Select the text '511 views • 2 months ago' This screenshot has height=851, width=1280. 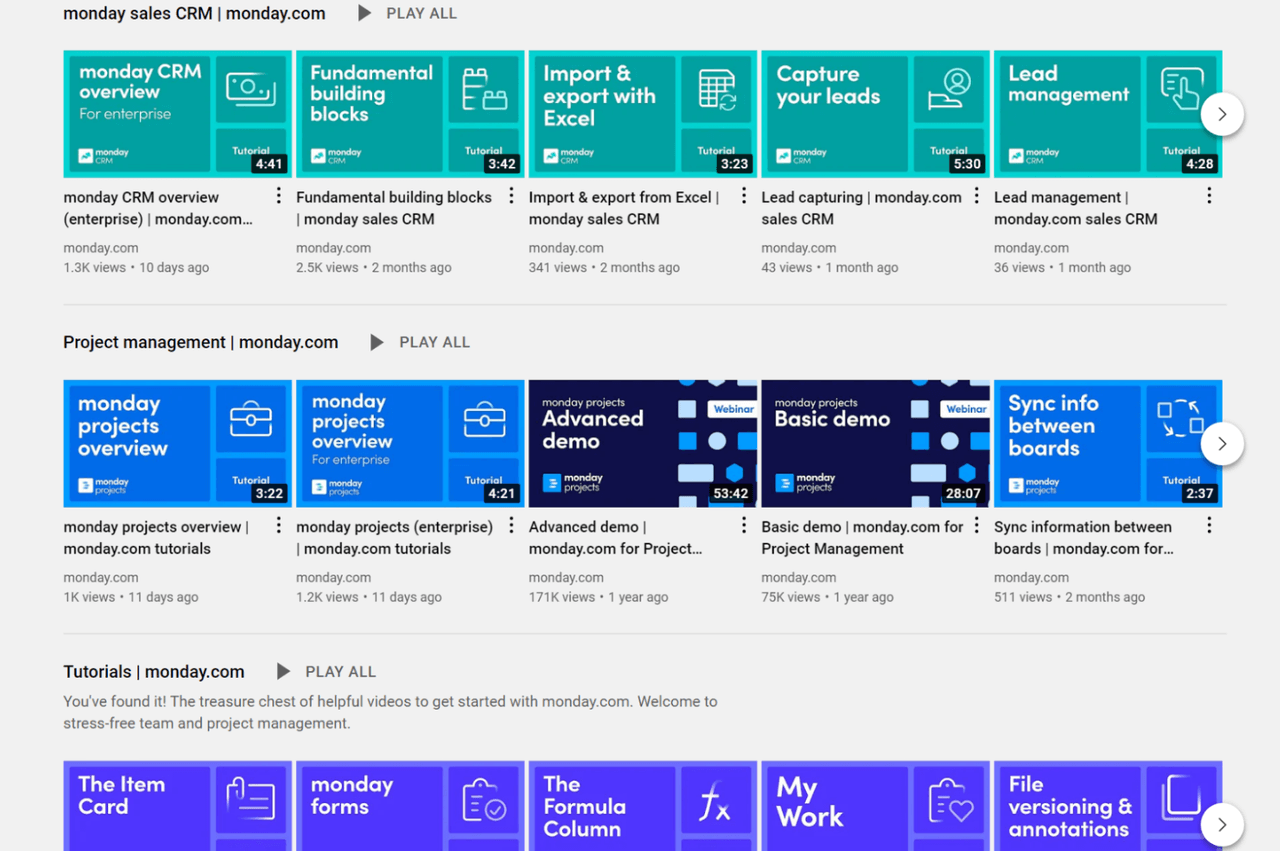1070,597
